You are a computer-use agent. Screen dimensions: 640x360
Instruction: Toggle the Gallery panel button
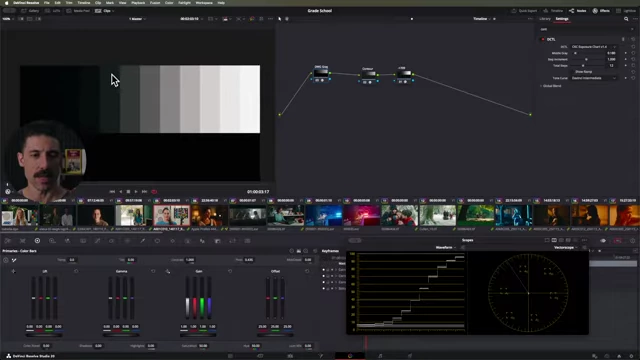pyautogui.click(x=30, y=11)
